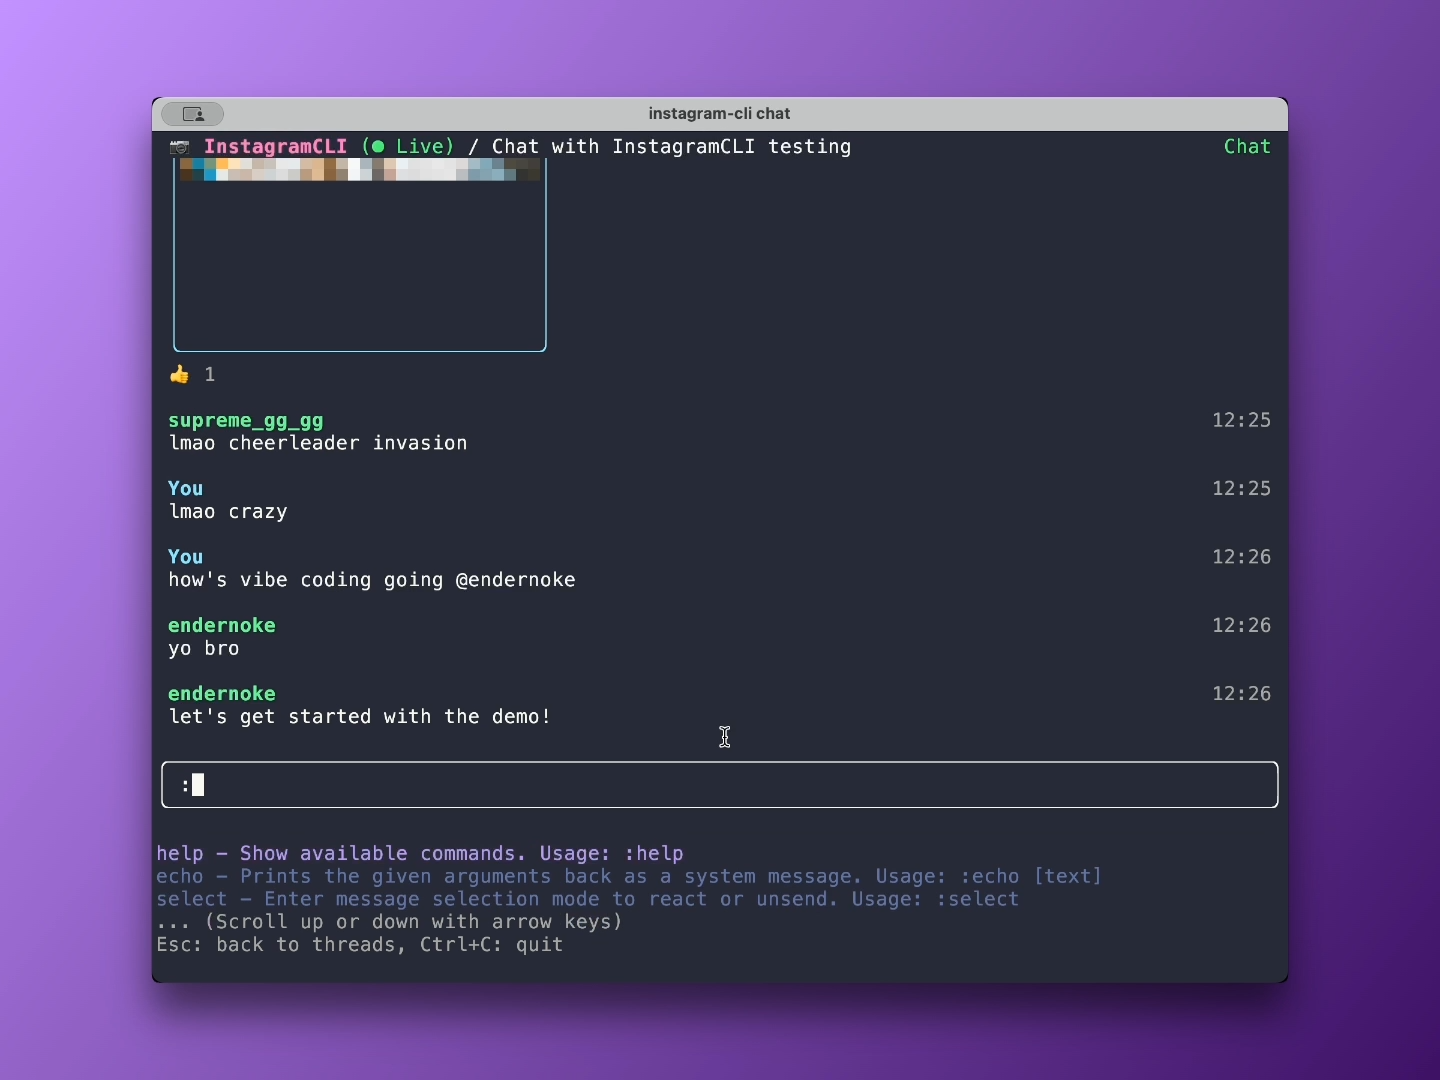Click the green Live status dot
This screenshot has height=1080, width=1440.
376,146
